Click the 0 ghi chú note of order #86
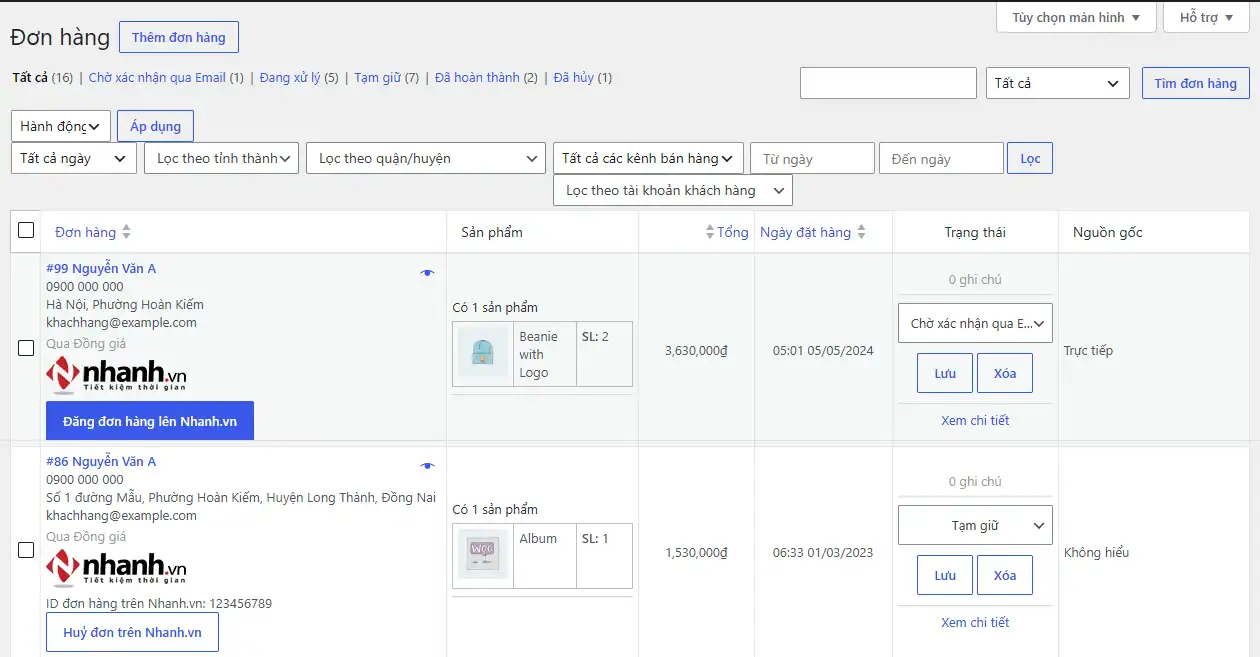Screen dimensions: 1260x657 pos(975,482)
